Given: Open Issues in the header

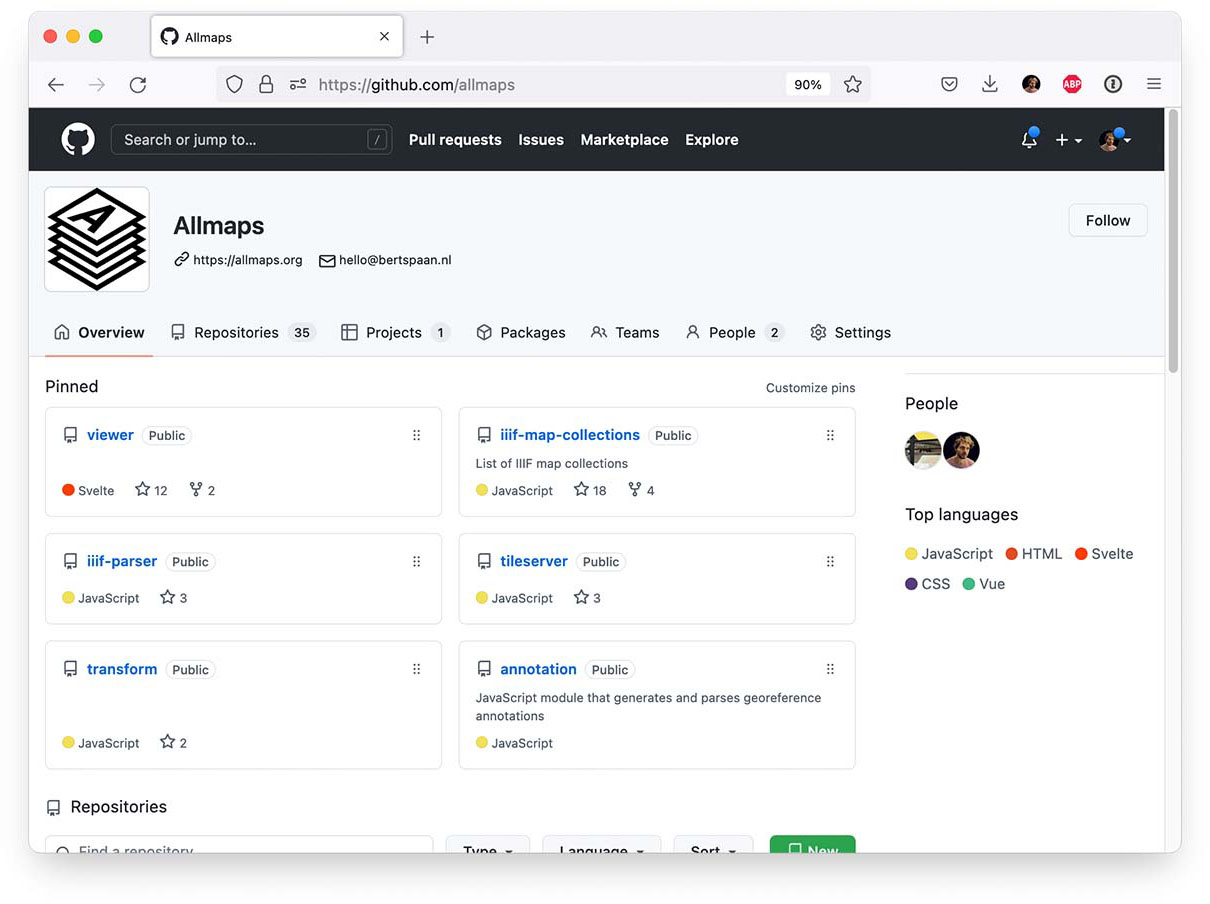Looking at the screenshot, I should tap(541, 140).
